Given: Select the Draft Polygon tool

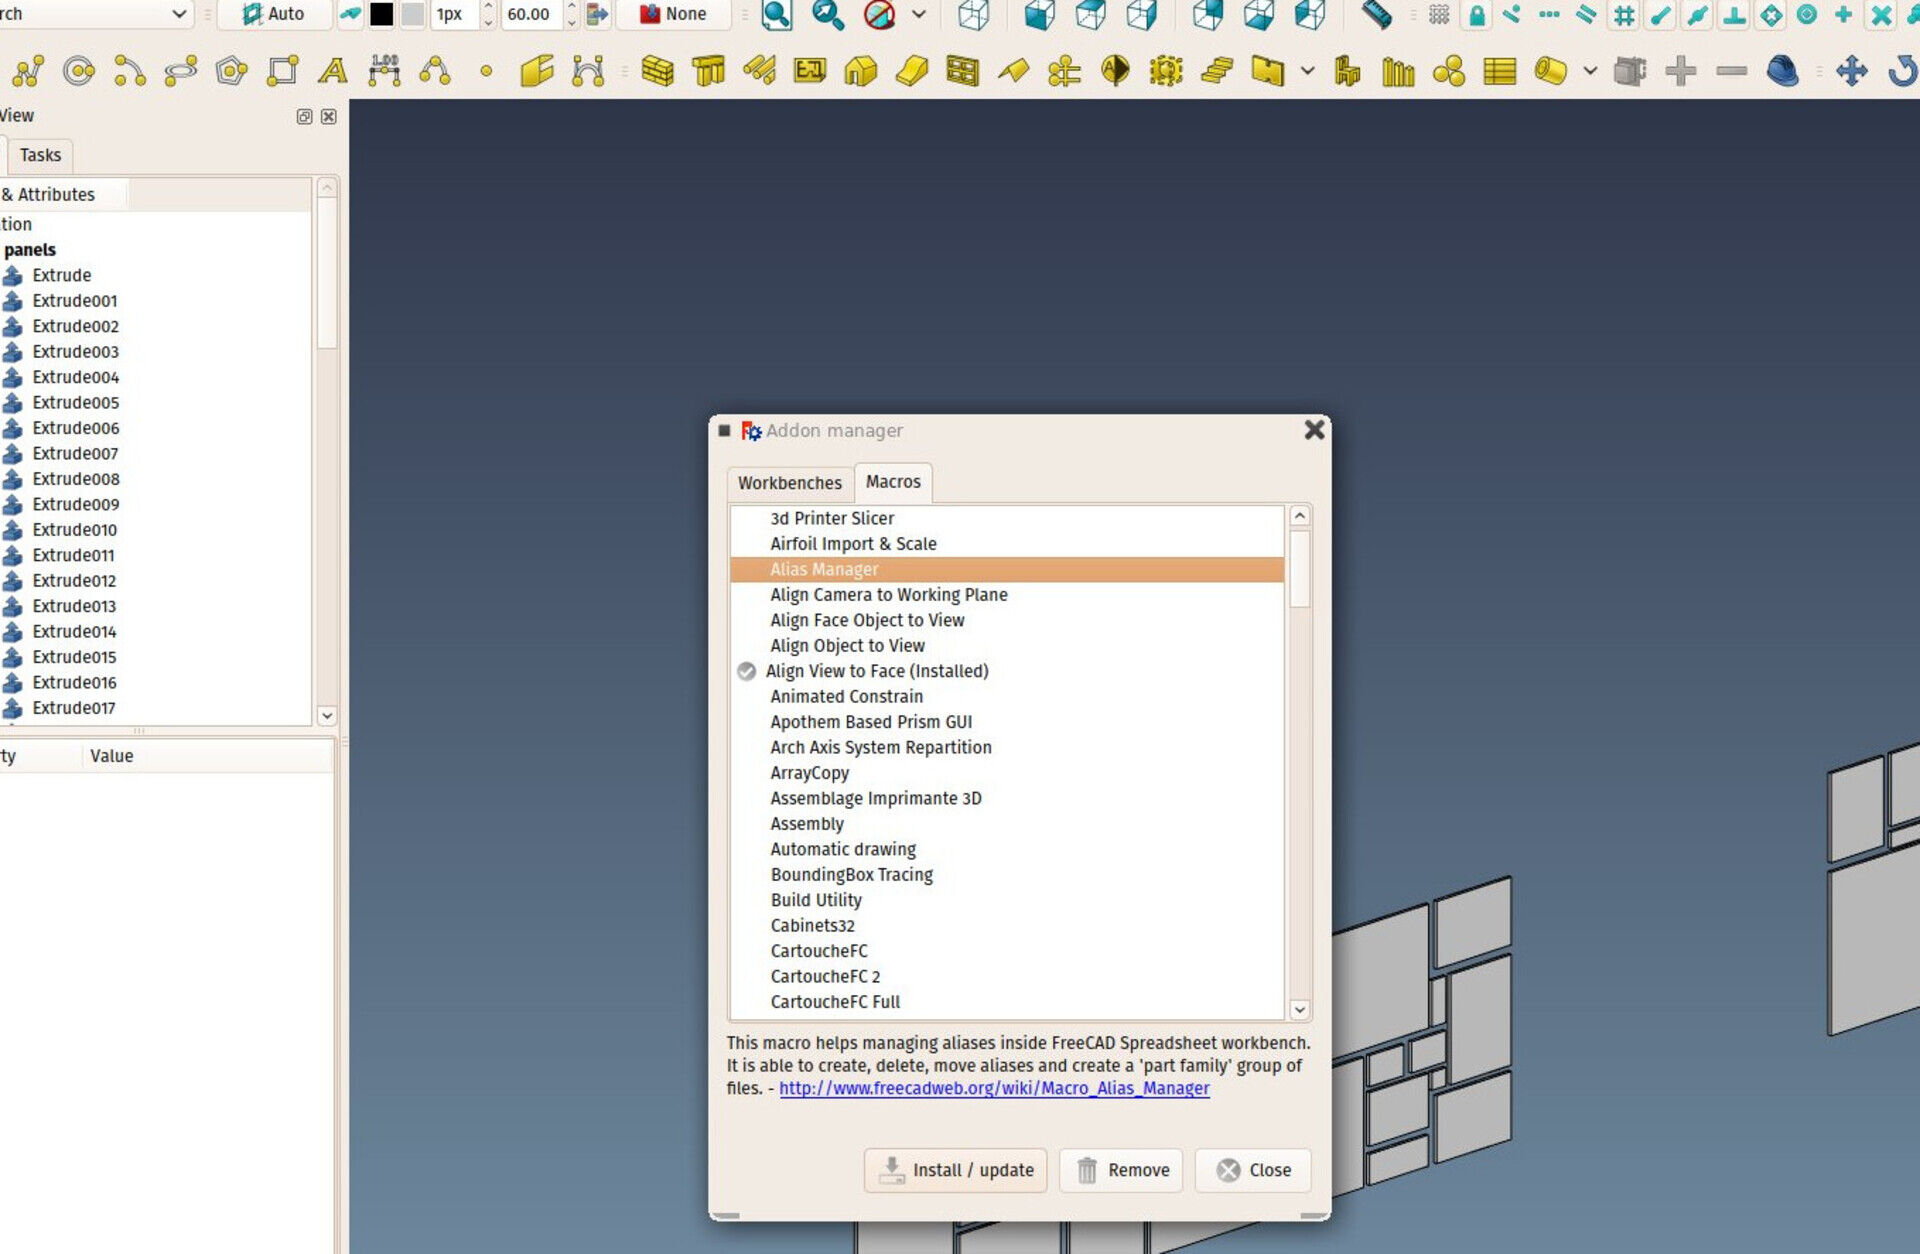Looking at the screenshot, I should pyautogui.click(x=231, y=71).
